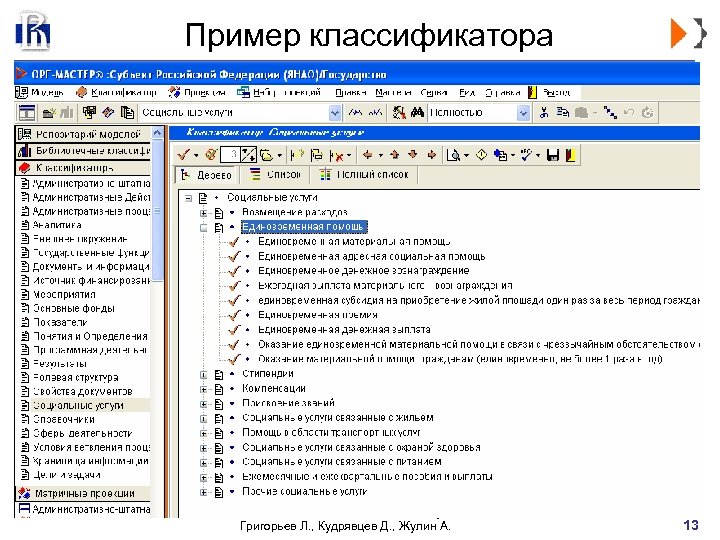
Task: Click the Библиотечные классификаторы books icon
Action: click(x=24, y=151)
